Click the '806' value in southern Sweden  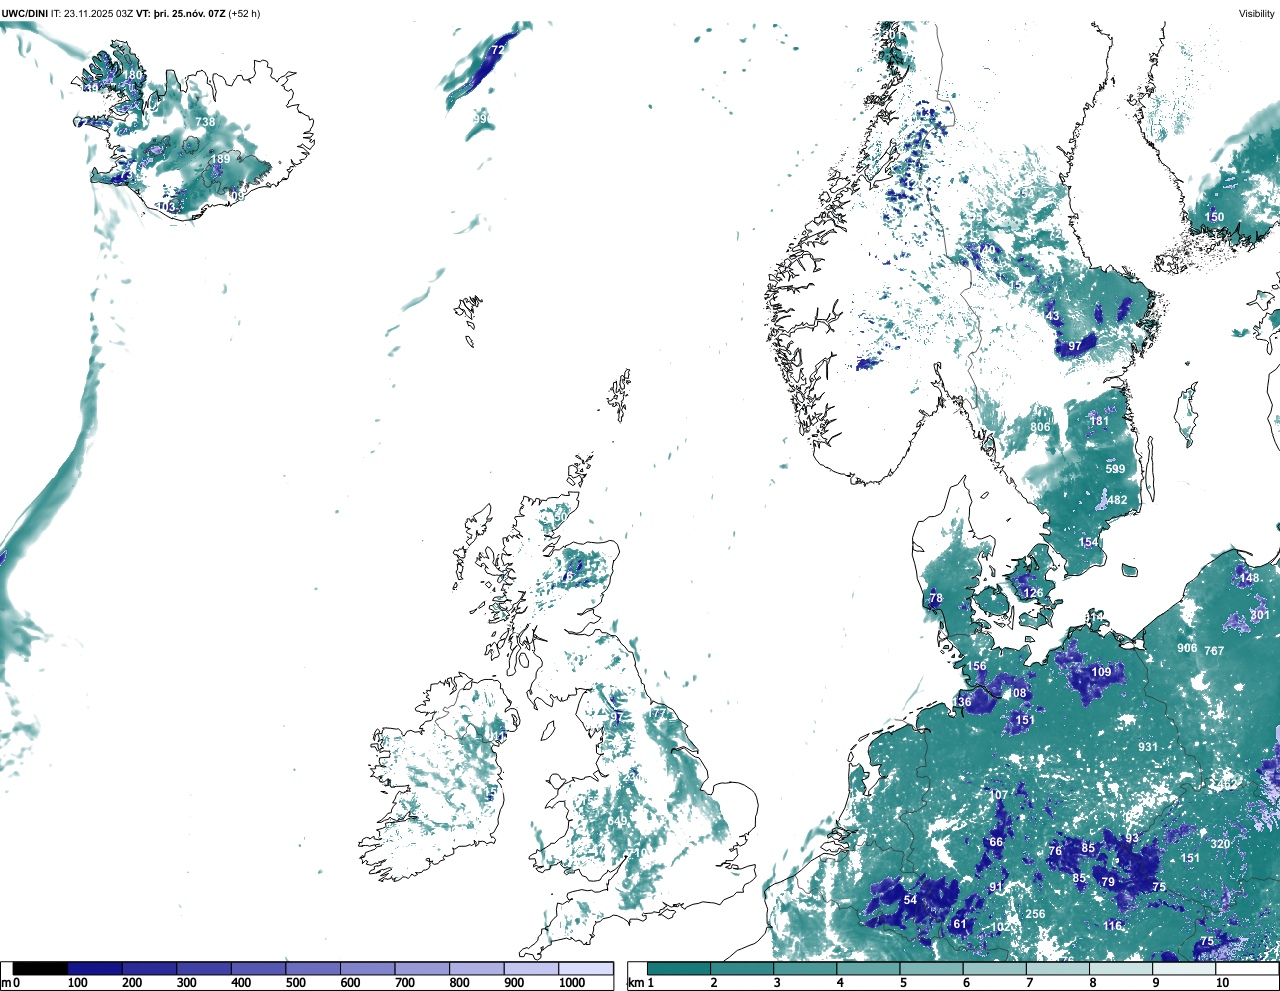[x=1041, y=427]
